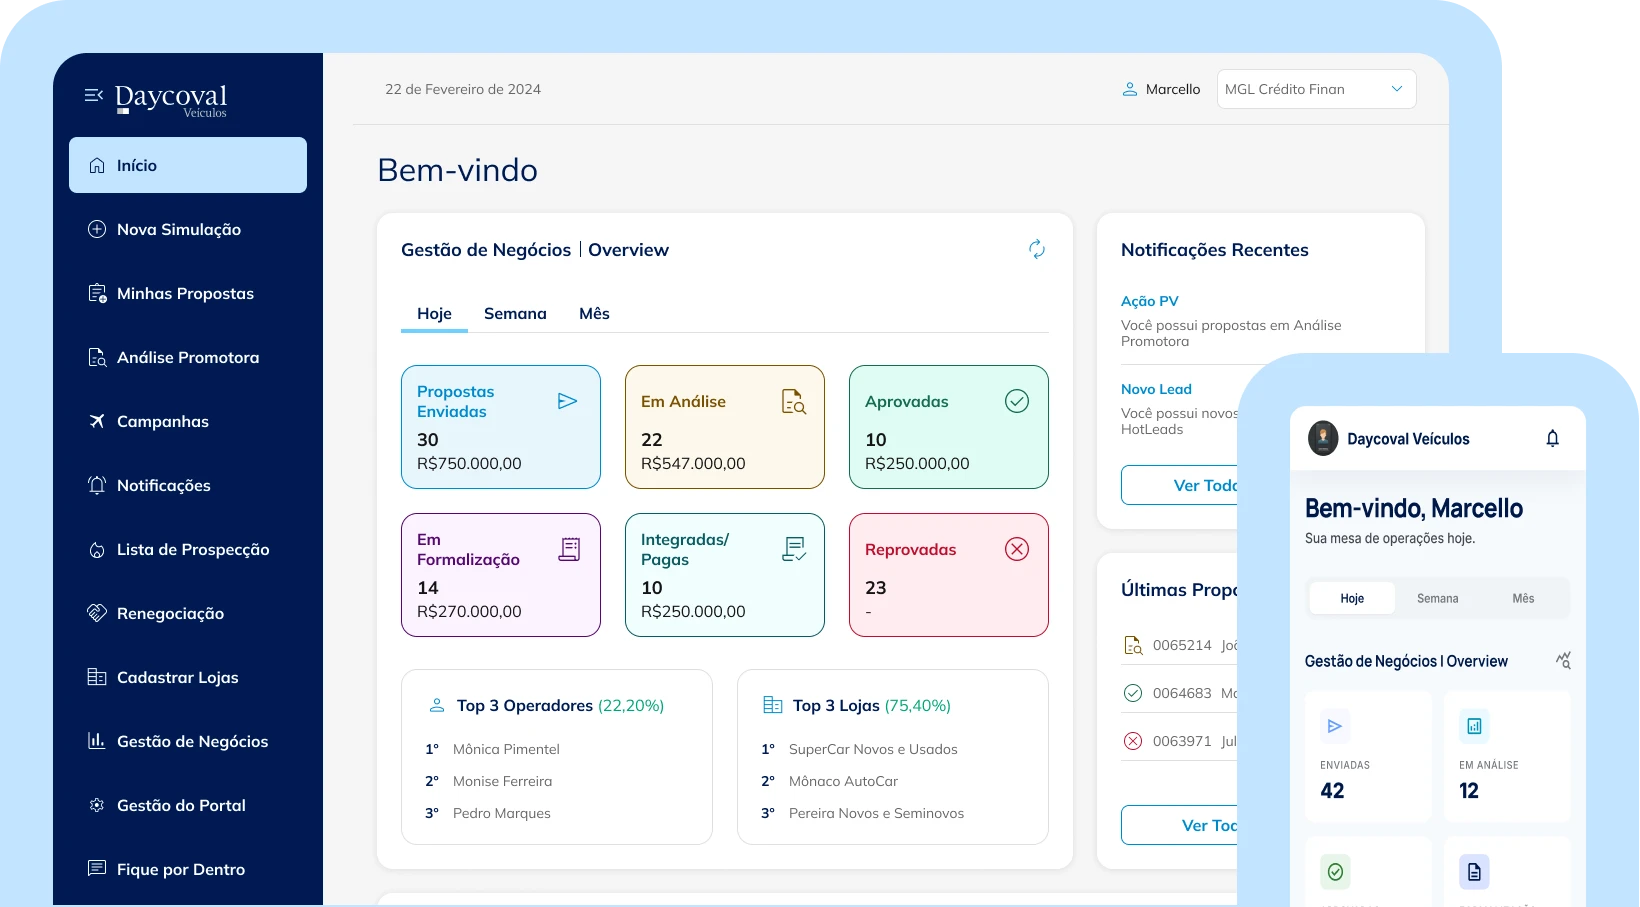Viewport: 1640px width, 907px height.
Task: Open Nova Simulação from the sidebar
Action: [x=178, y=229]
